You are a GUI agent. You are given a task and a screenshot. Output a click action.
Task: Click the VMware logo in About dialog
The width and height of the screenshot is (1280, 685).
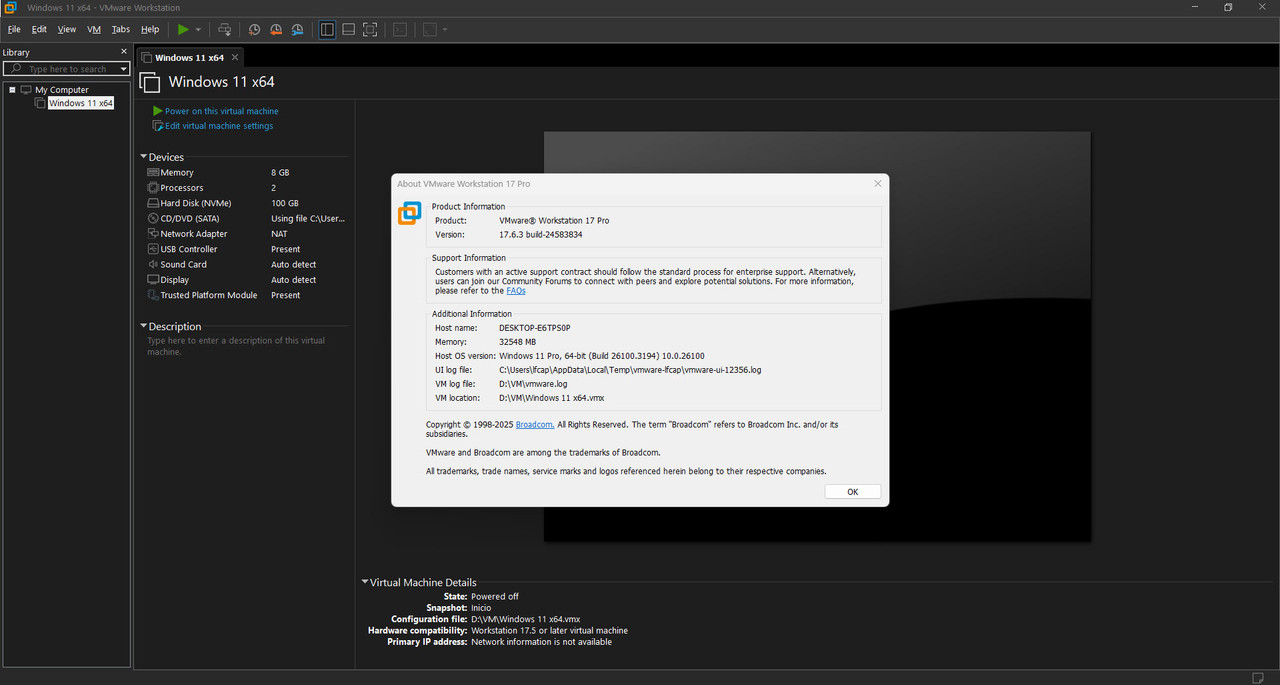coord(410,213)
